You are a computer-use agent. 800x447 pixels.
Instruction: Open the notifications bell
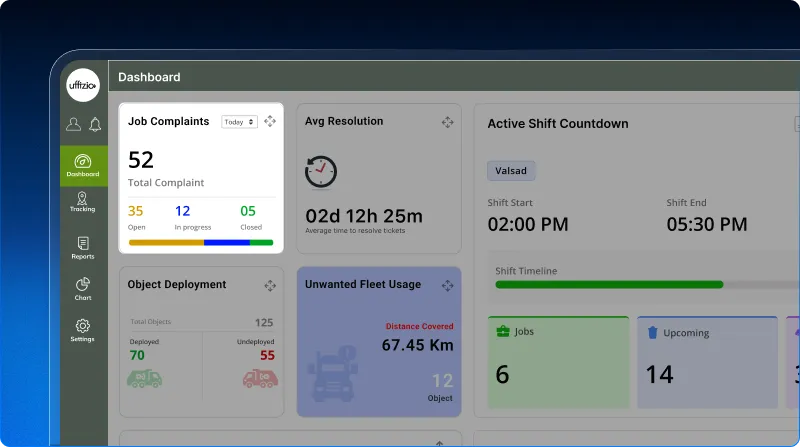coord(95,125)
